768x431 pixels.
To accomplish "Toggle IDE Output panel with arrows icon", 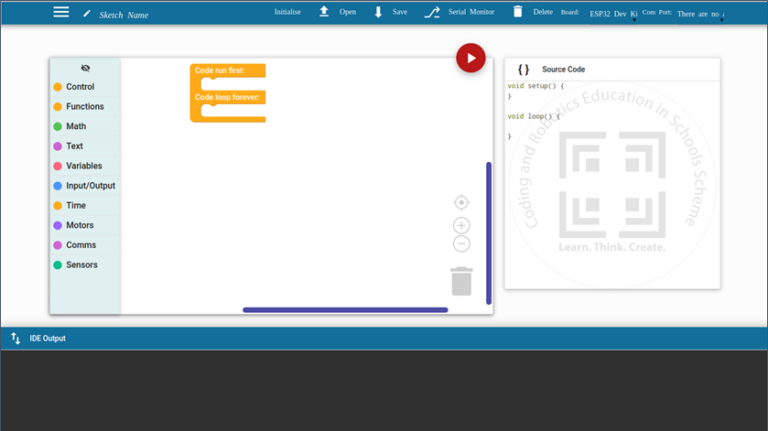I will 16,338.
